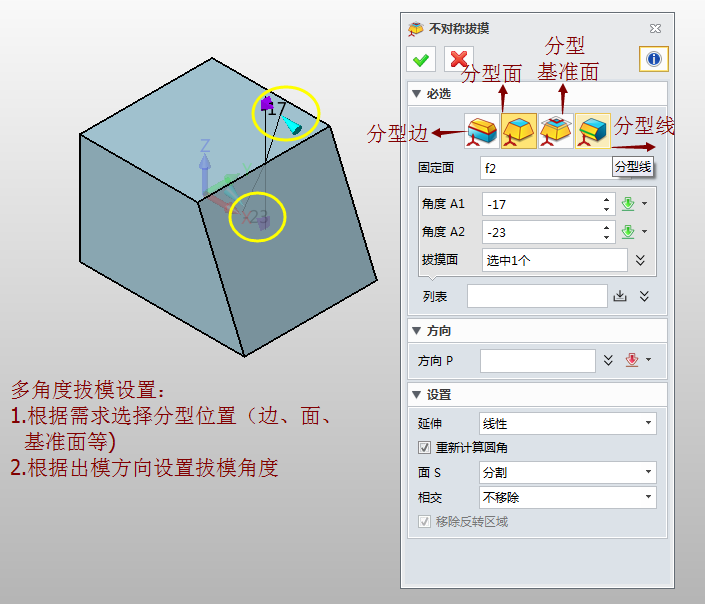Increase the 角度 A1 value with the up arrow
The image size is (705, 604).
click(606, 199)
